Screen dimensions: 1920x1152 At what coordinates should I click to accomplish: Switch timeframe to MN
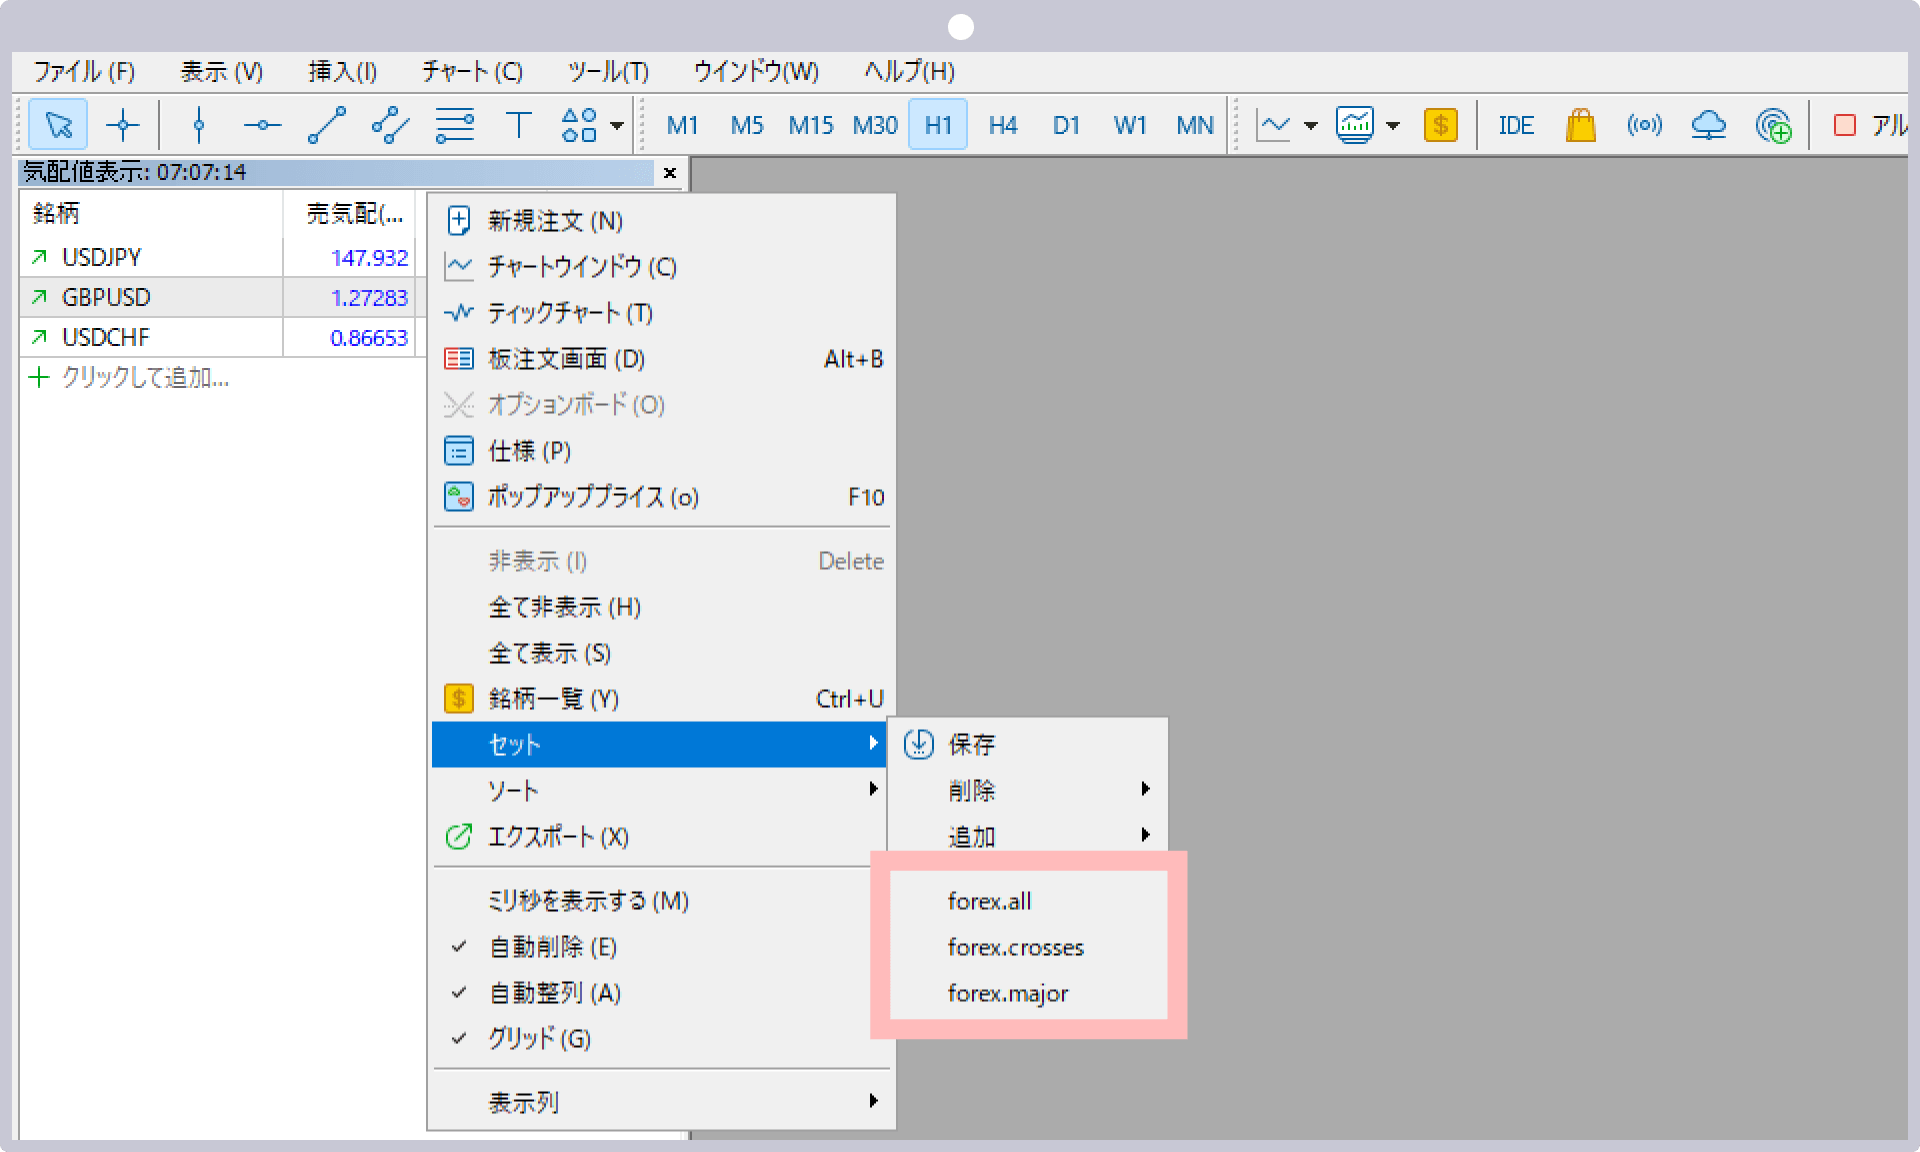[x=1194, y=125]
